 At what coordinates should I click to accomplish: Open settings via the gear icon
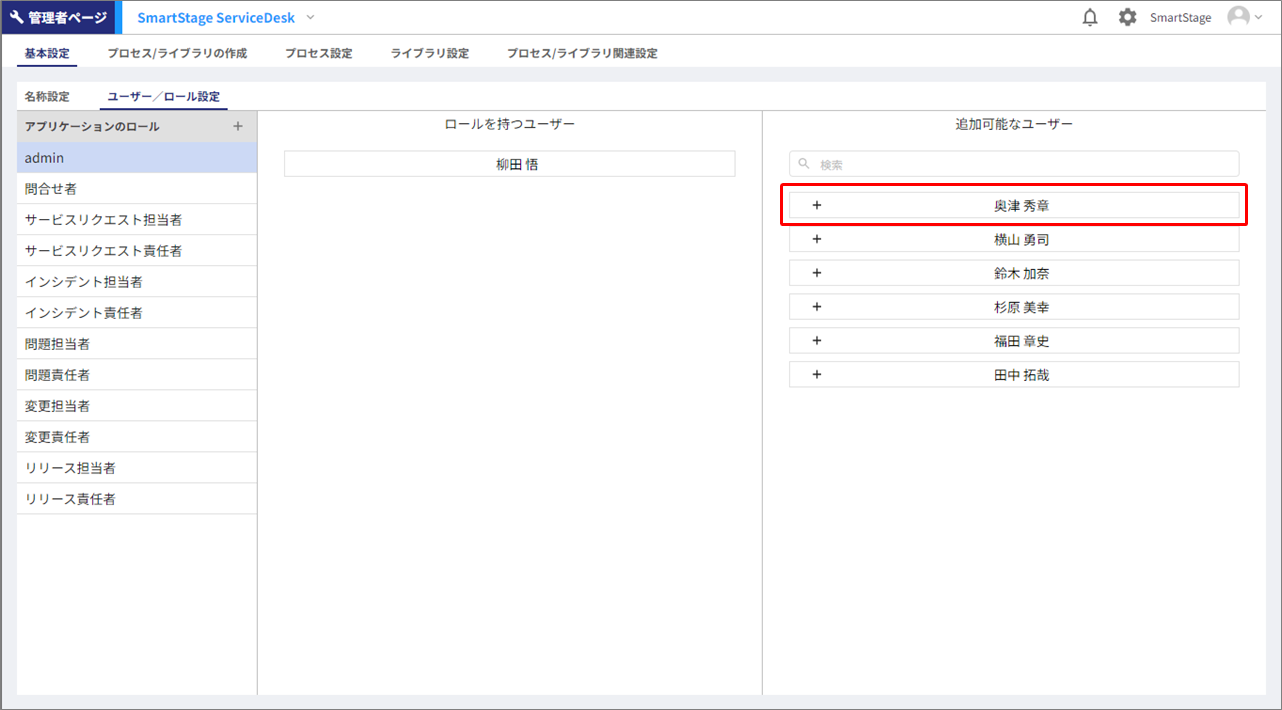click(1127, 18)
